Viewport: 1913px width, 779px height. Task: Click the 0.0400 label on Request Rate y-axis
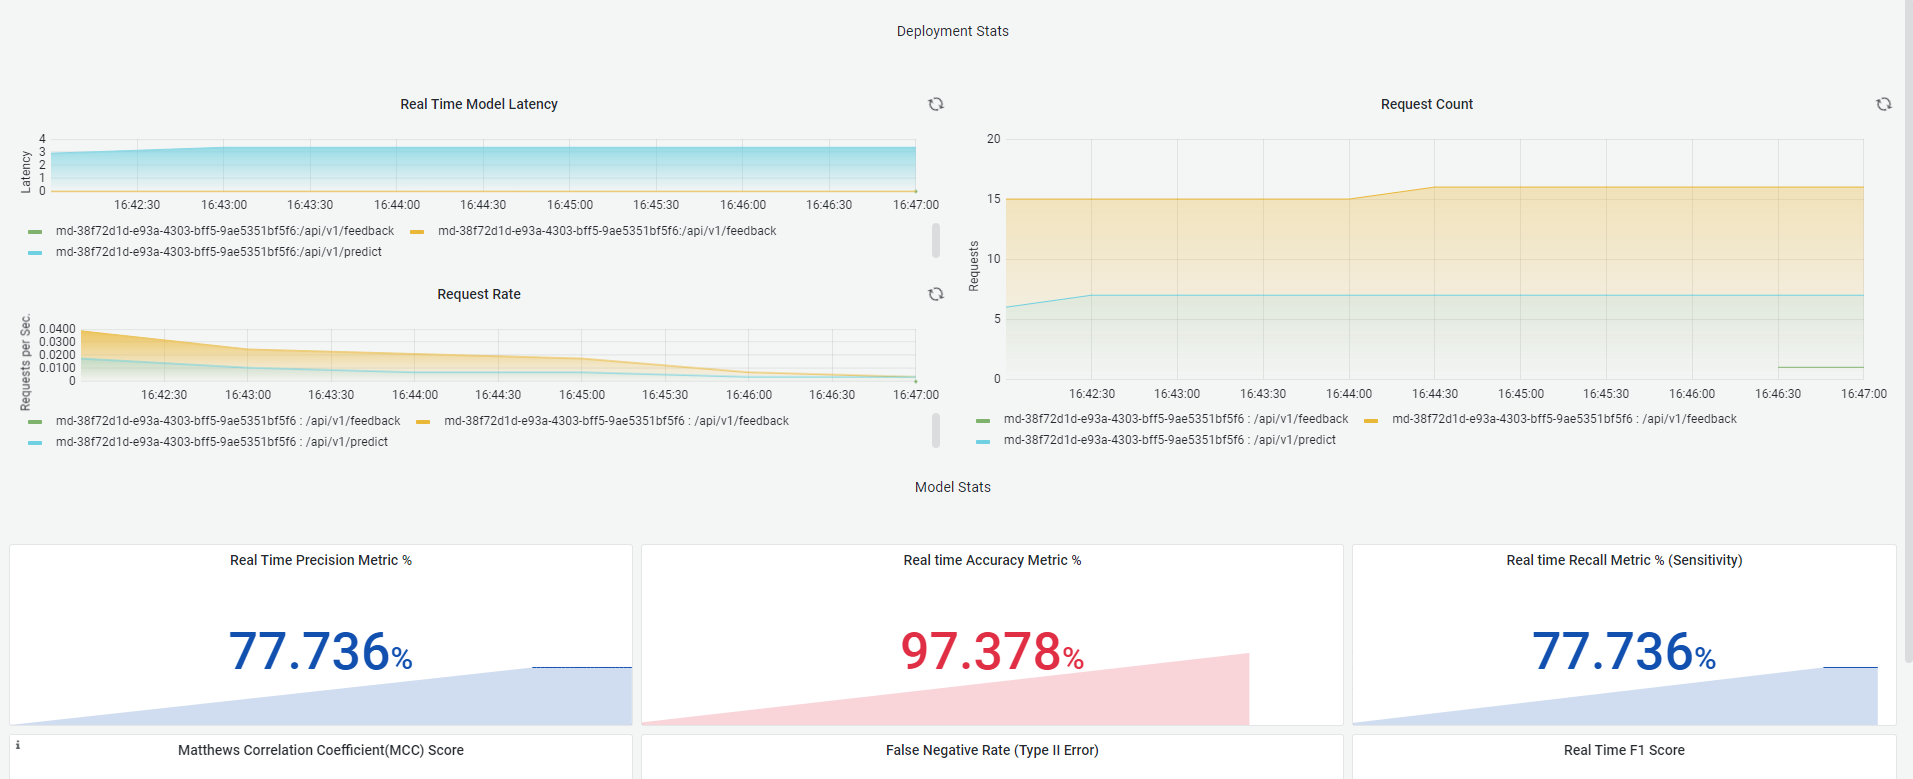point(57,329)
